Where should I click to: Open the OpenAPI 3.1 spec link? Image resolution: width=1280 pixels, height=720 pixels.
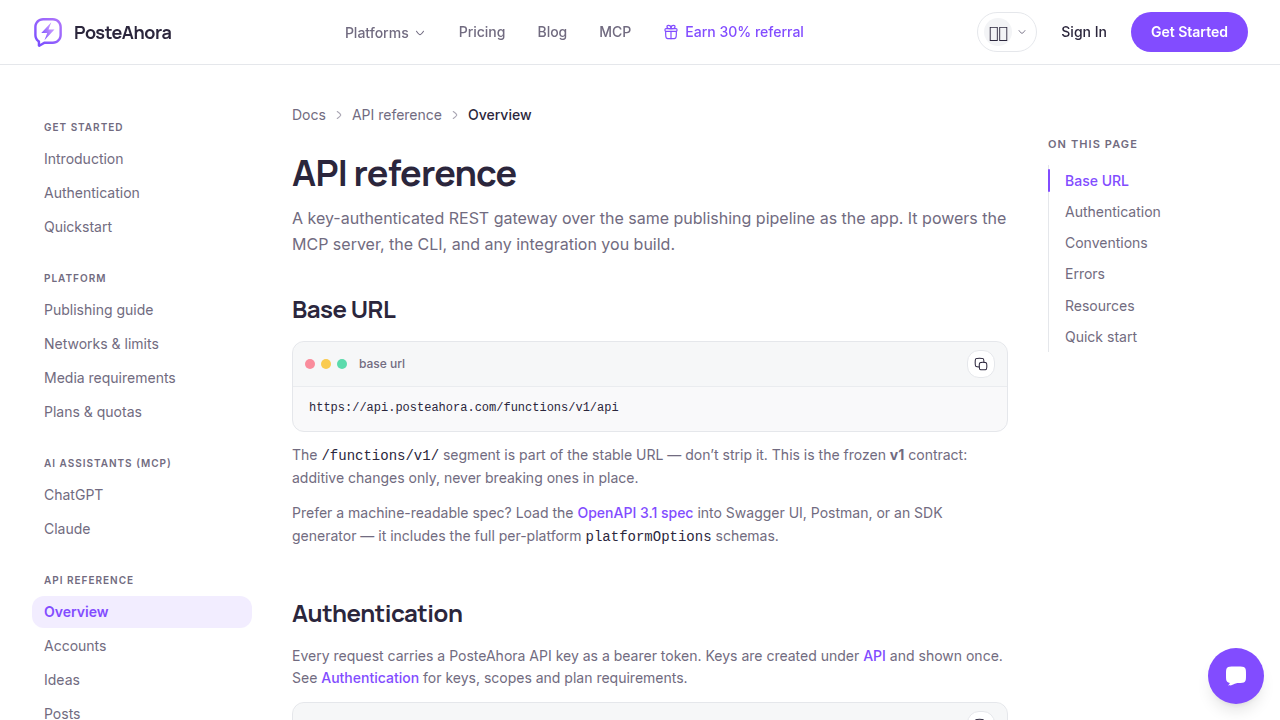[x=635, y=513]
